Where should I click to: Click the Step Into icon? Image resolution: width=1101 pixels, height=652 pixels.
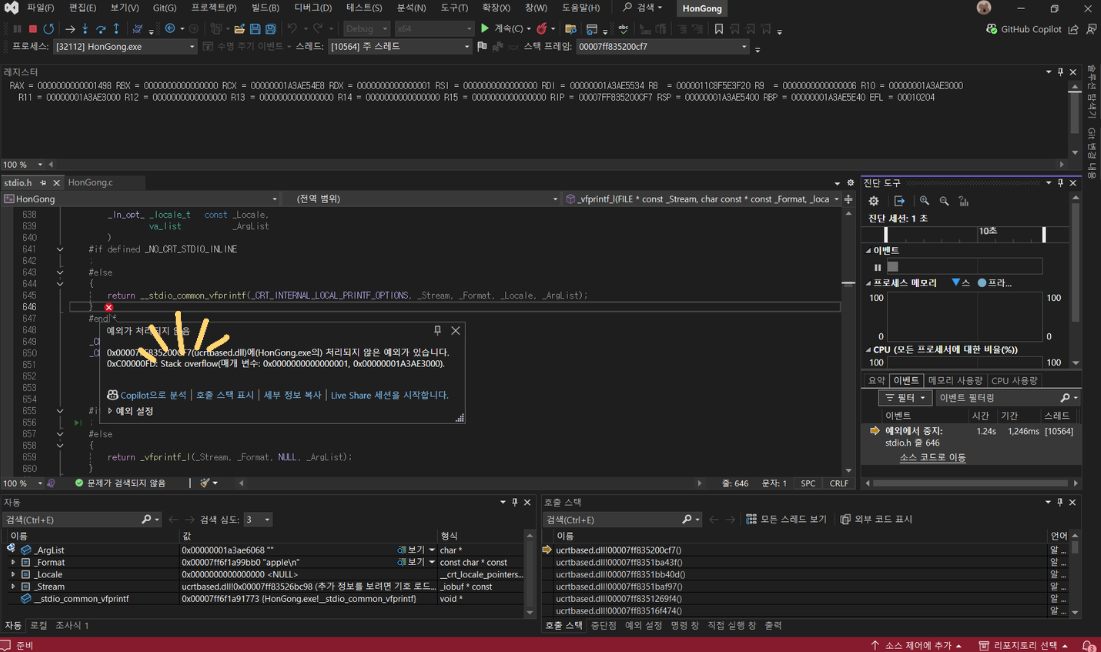pyautogui.click(x=85, y=29)
